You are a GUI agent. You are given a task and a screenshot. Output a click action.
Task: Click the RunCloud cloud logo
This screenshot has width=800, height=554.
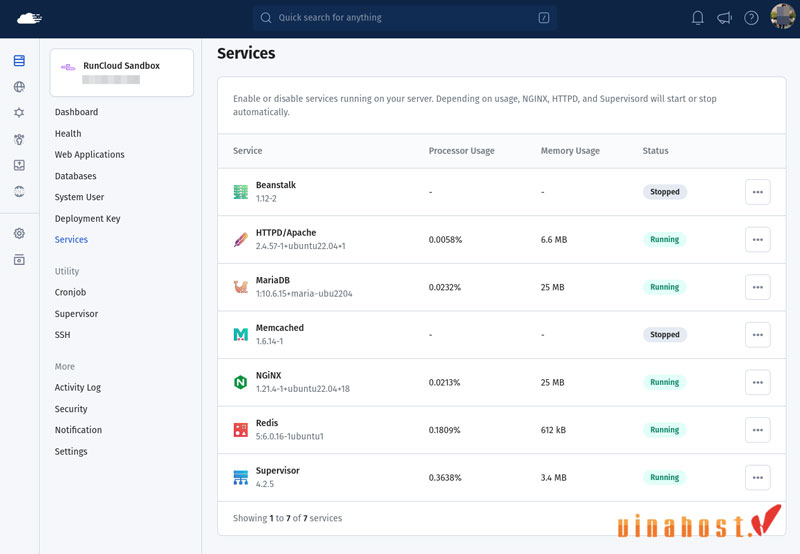29,18
